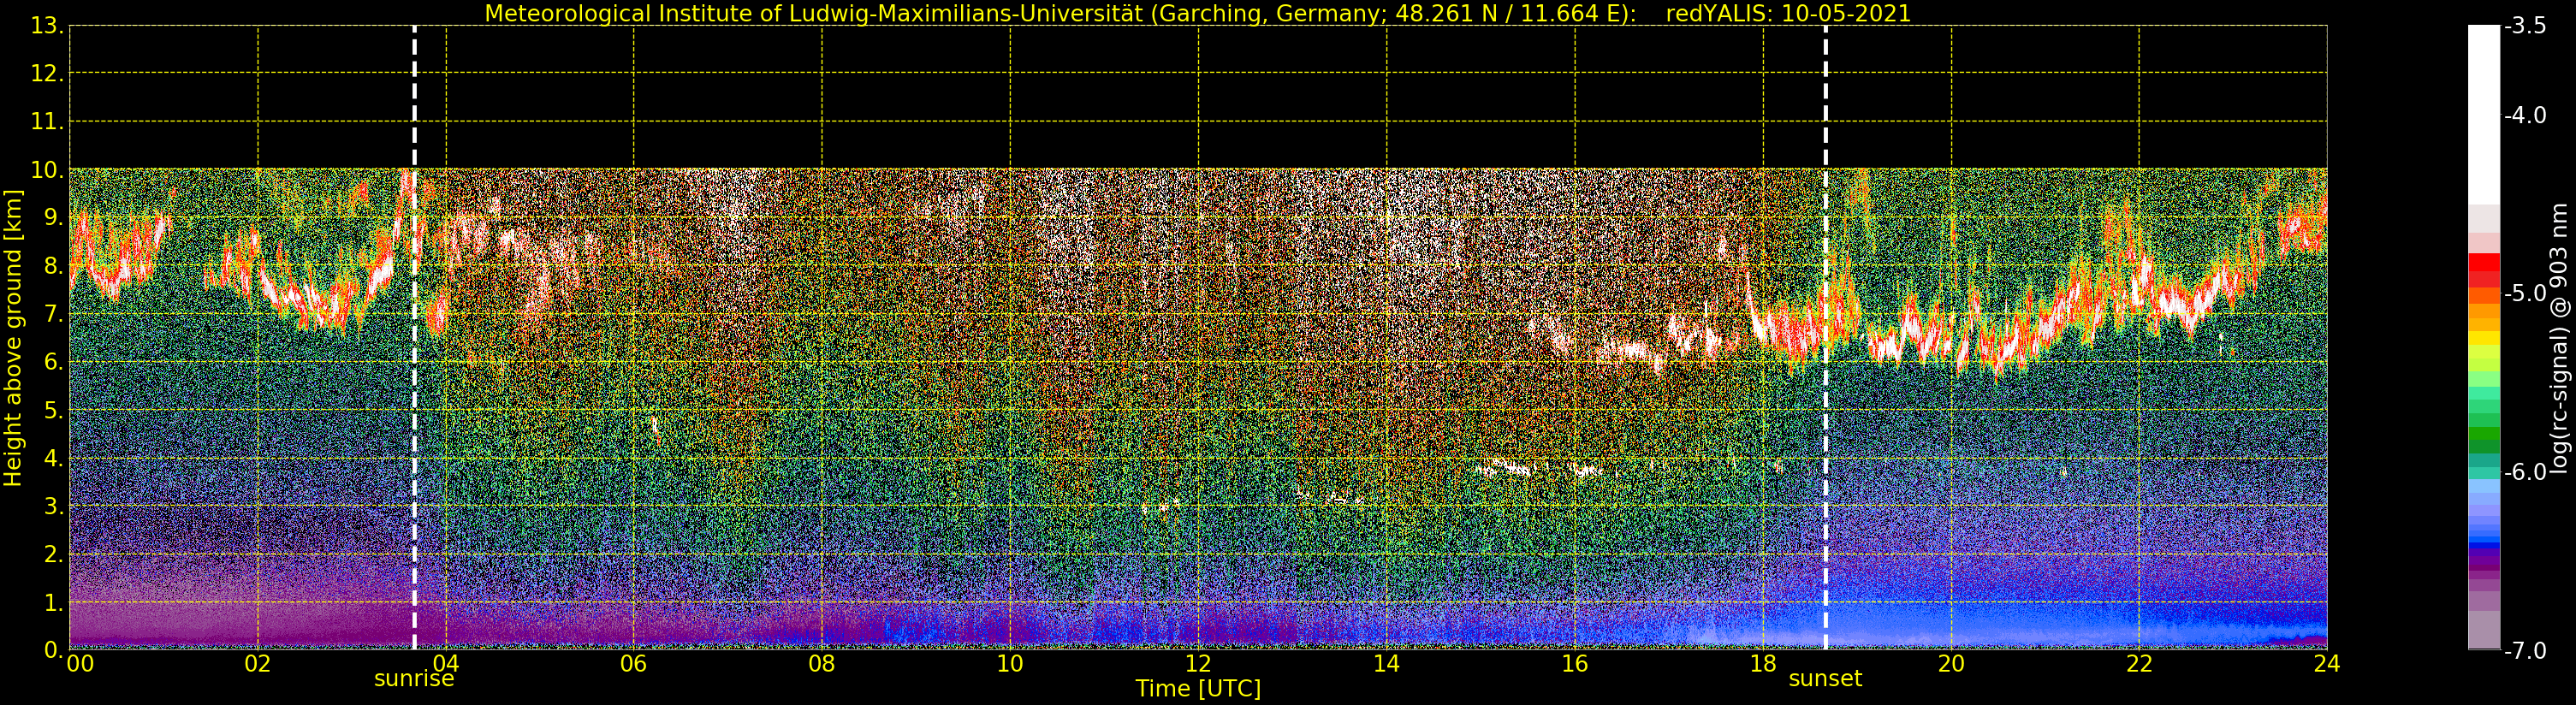Click the "02" time axis tick label
This screenshot has height=705, width=2576.
click(x=258, y=664)
